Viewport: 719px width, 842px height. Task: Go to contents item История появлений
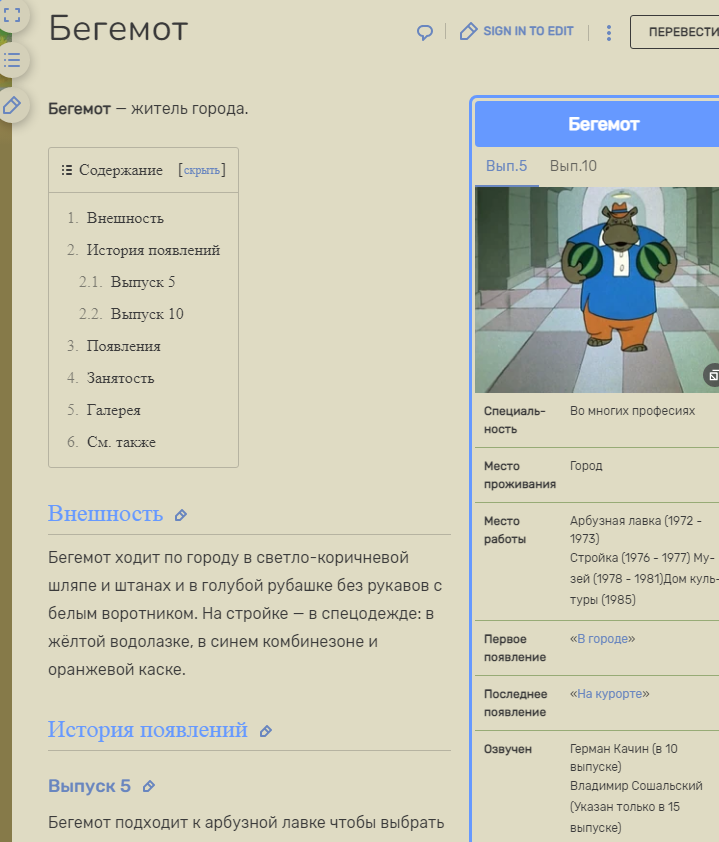tap(153, 250)
